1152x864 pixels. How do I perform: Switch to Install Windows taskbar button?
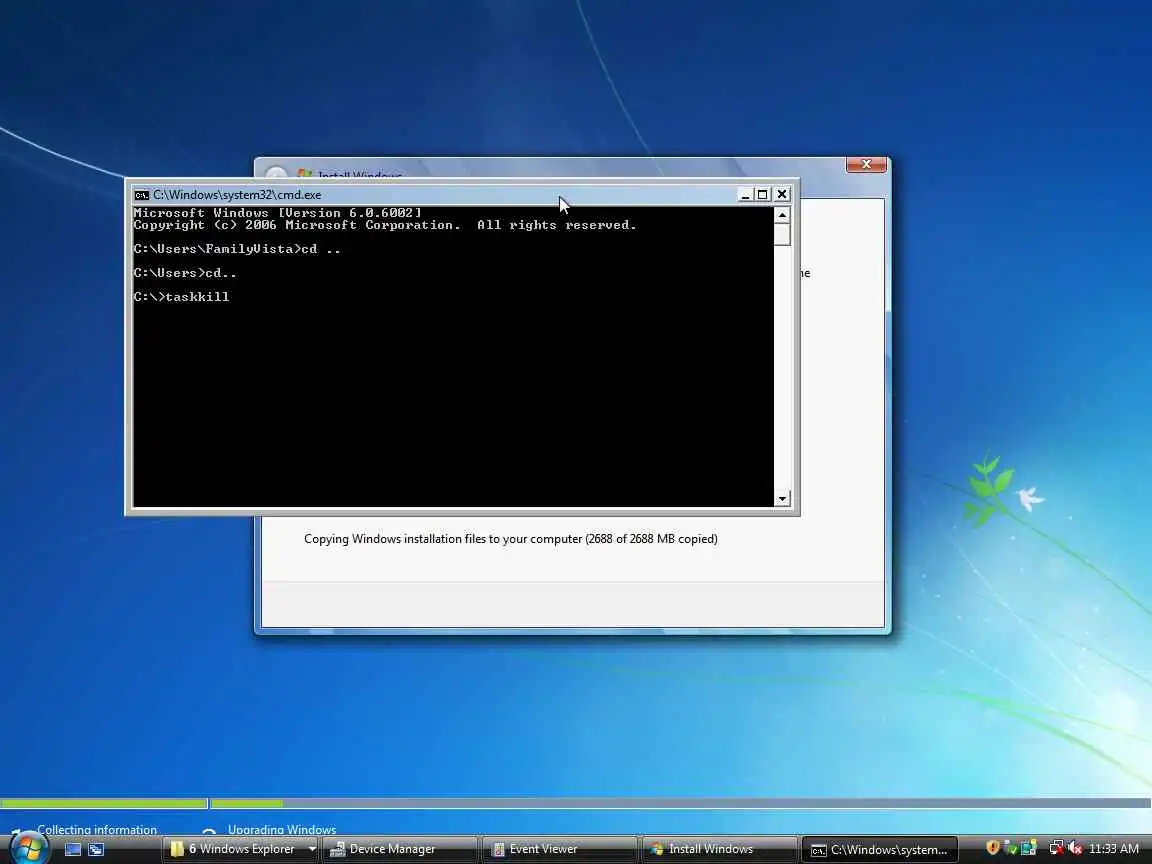click(x=720, y=849)
